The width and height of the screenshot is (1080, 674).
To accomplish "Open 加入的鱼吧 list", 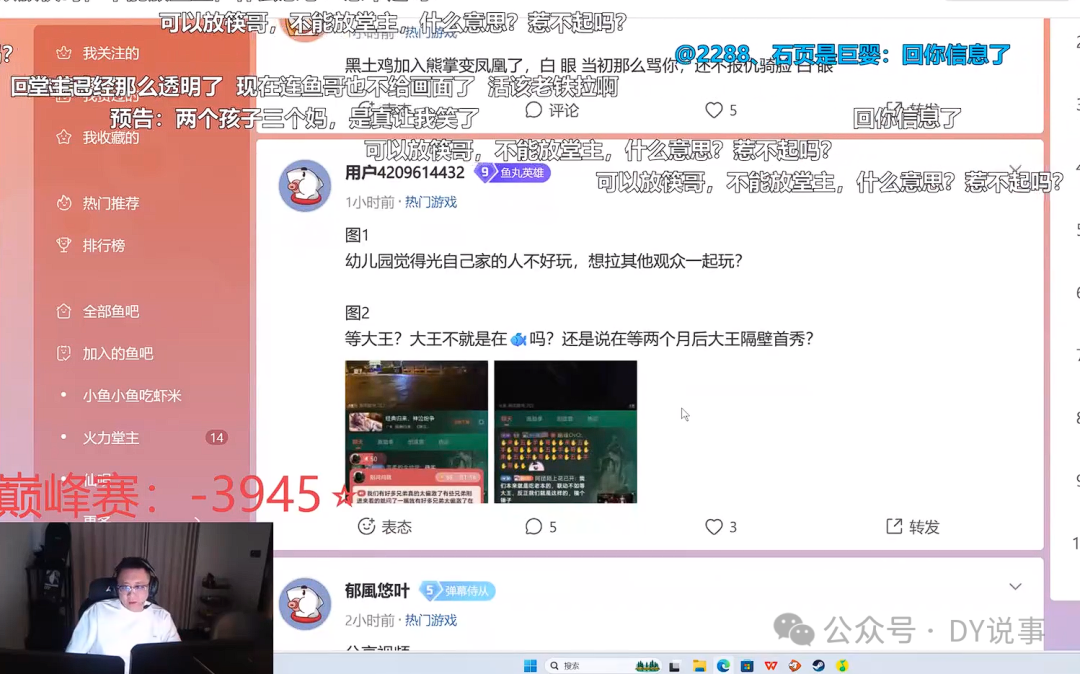I will coord(117,353).
